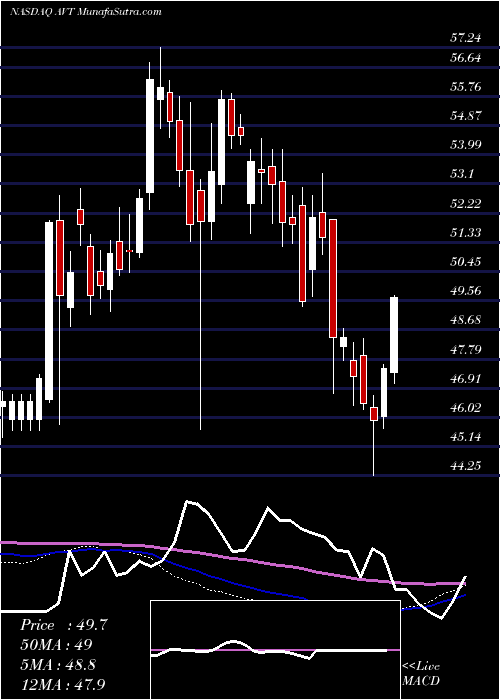Click the 48.68 price level label
The height and width of the screenshot is (700, 500).
pyautogui.click(x=466, y=320)
